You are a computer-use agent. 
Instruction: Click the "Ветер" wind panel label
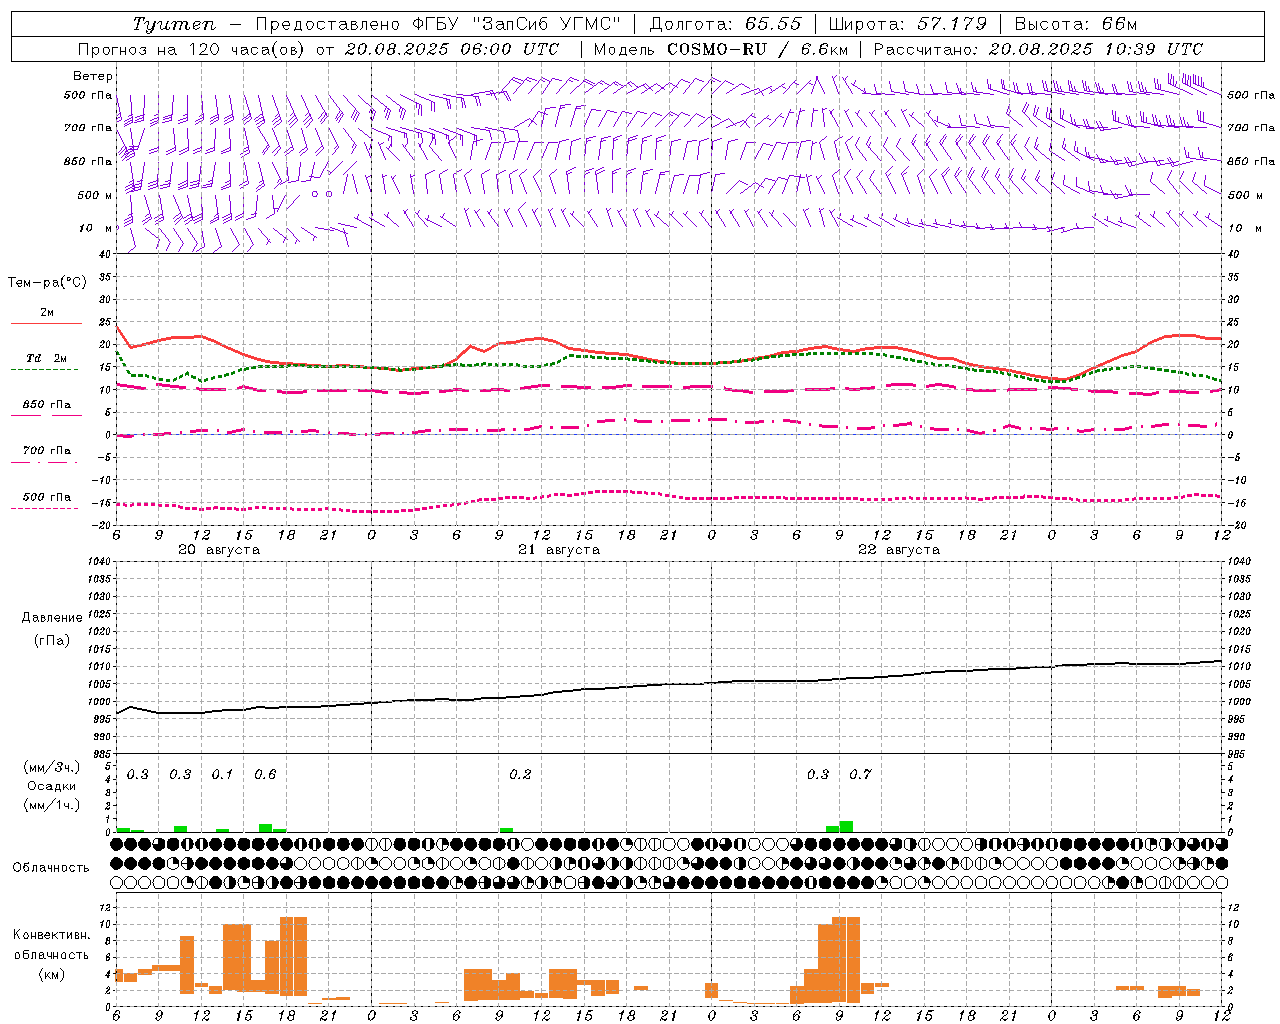point(92,76)
